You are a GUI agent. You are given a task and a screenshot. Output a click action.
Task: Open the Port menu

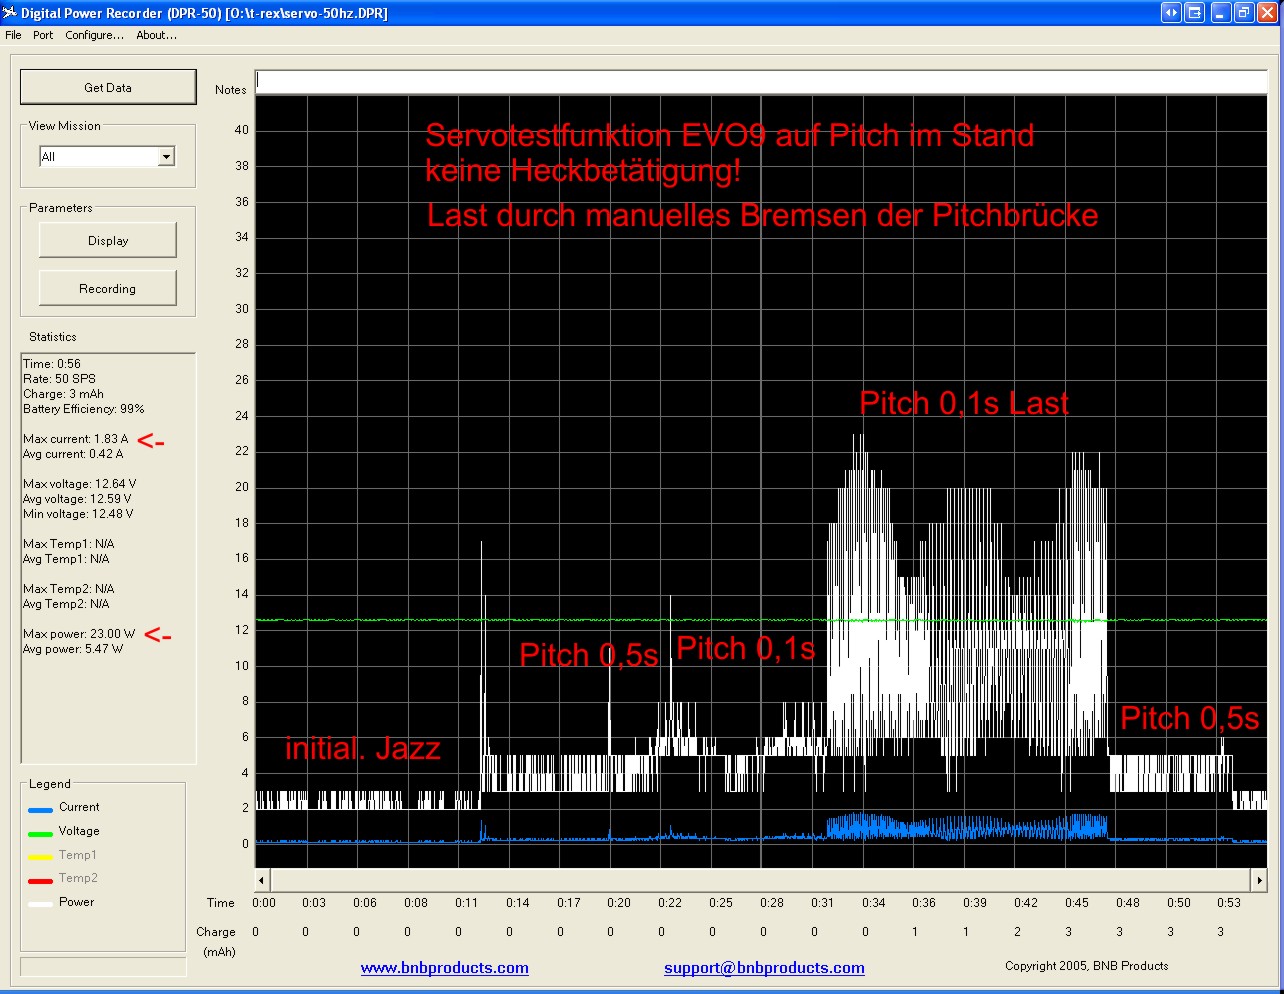click(x=43, y=35)
